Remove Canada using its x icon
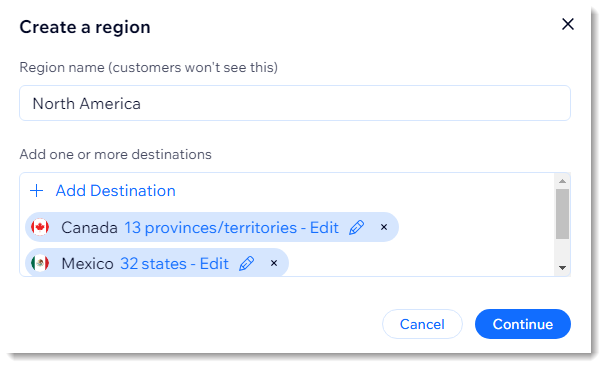This screenshot has width=606, height=368. (x=384, y=227)
